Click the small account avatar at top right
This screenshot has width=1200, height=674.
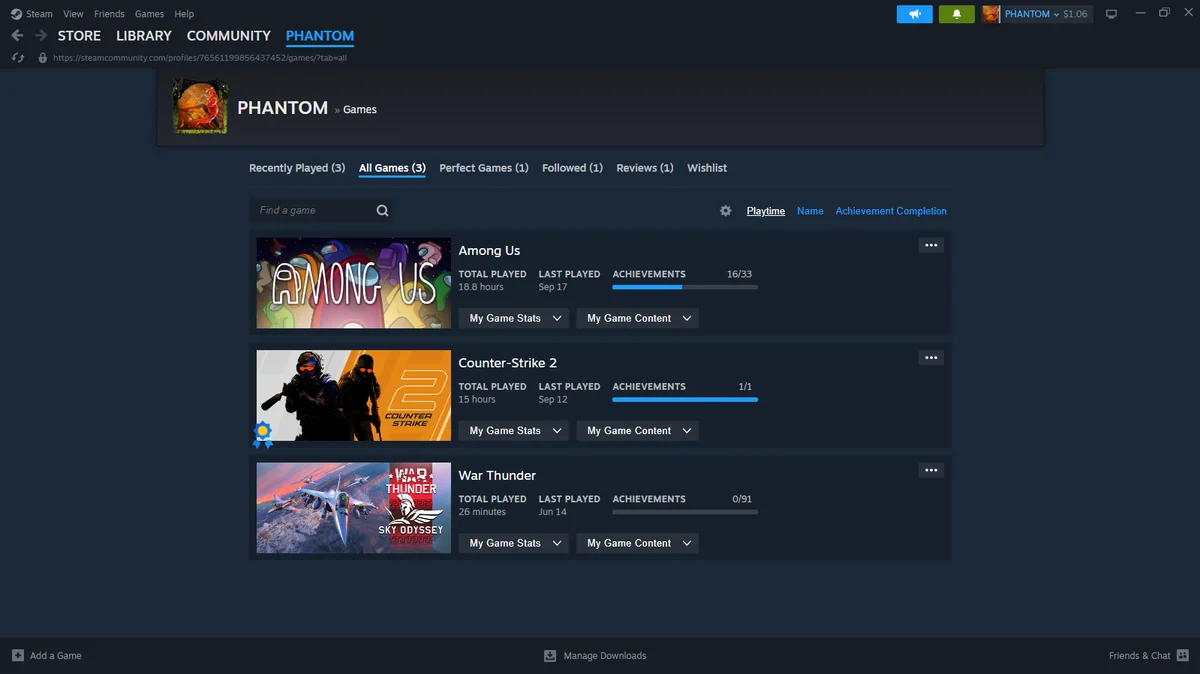pos(991,14)
